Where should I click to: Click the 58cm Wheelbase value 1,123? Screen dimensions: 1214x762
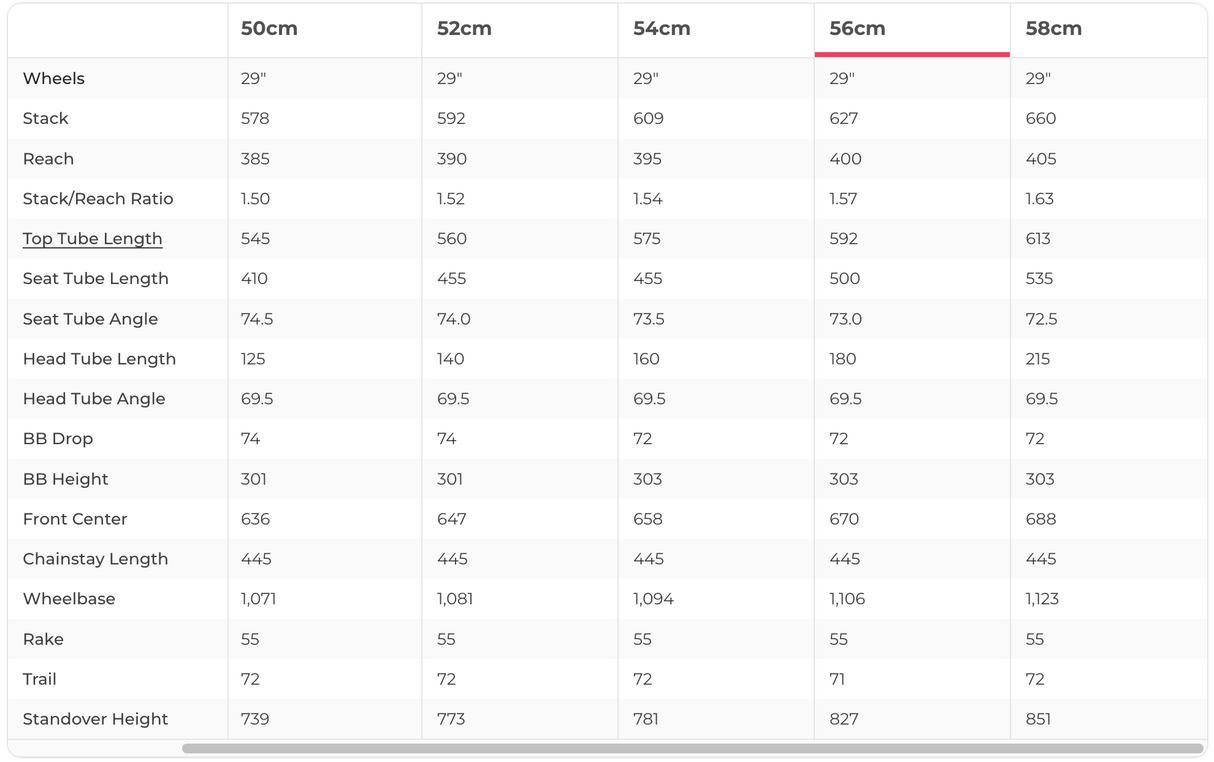pos(1042,599)
